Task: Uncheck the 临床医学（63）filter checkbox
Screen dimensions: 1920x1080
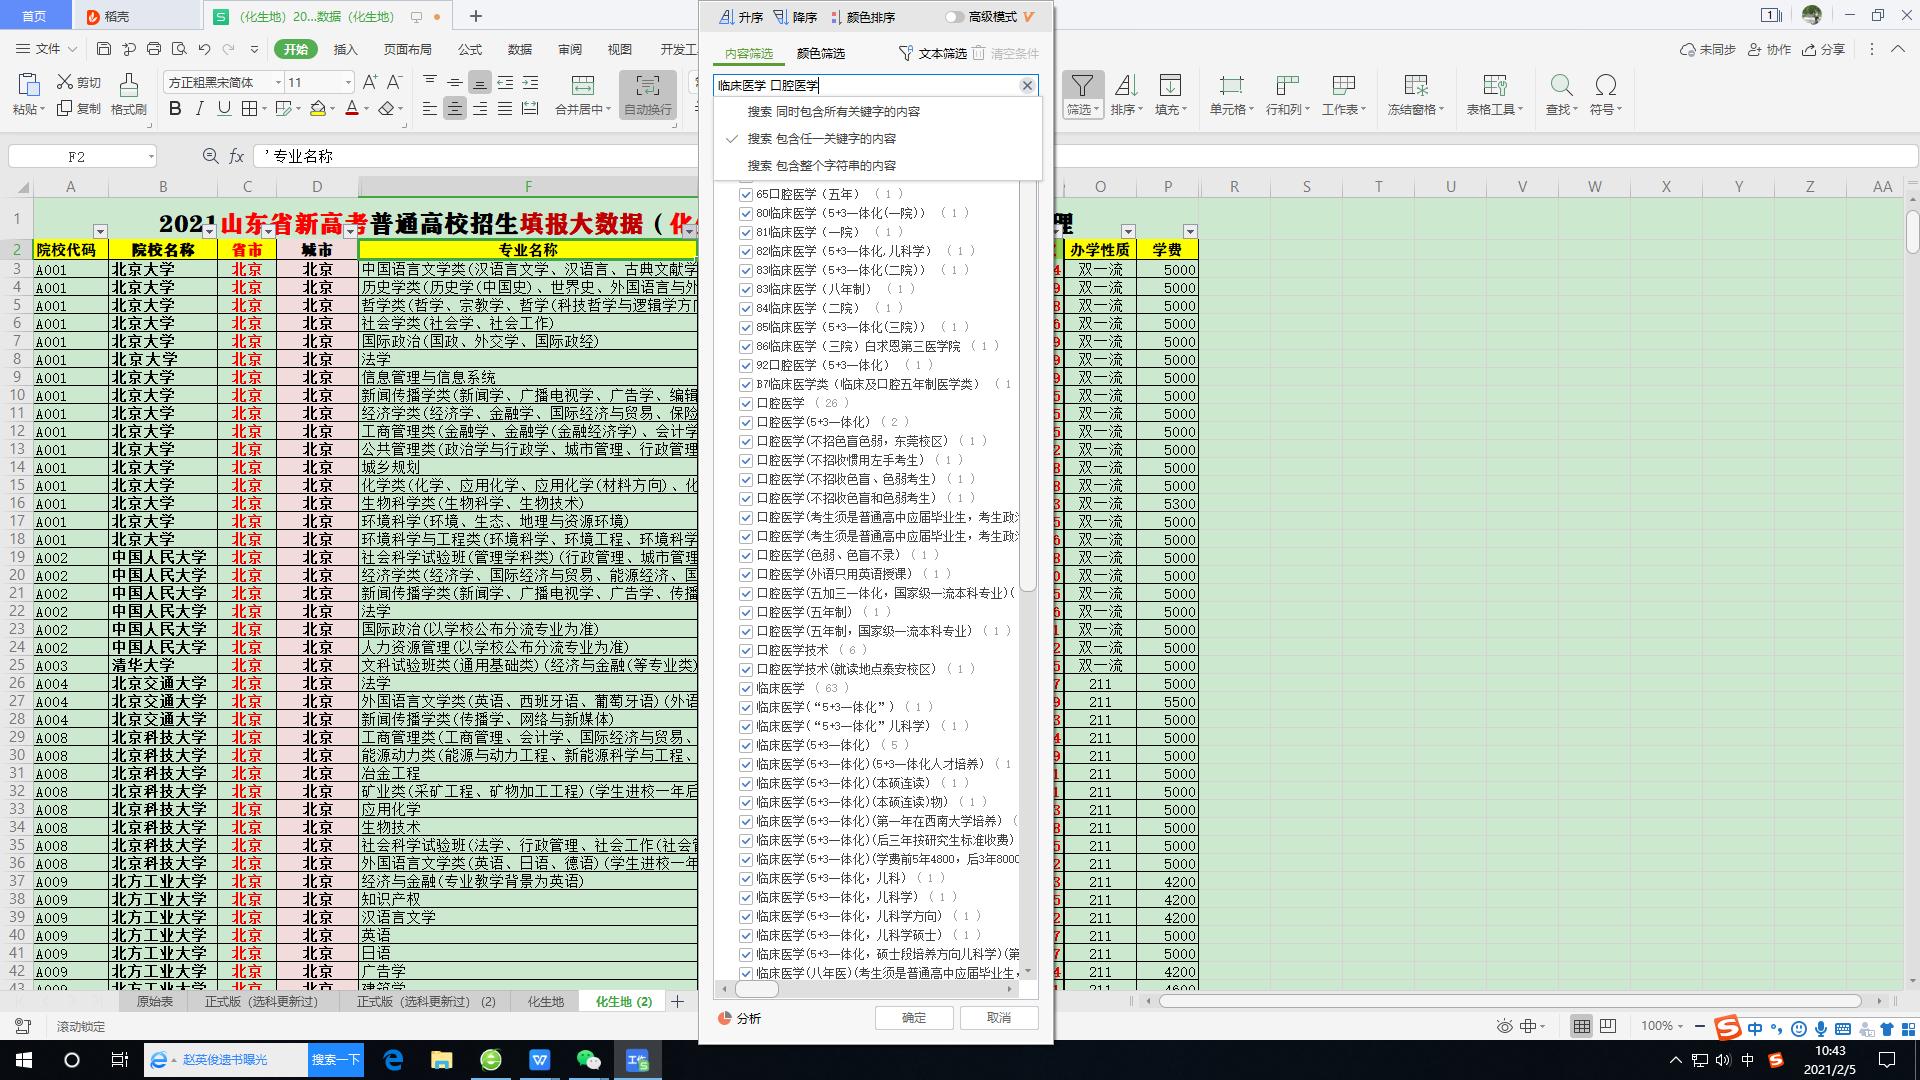Action: 747,688
